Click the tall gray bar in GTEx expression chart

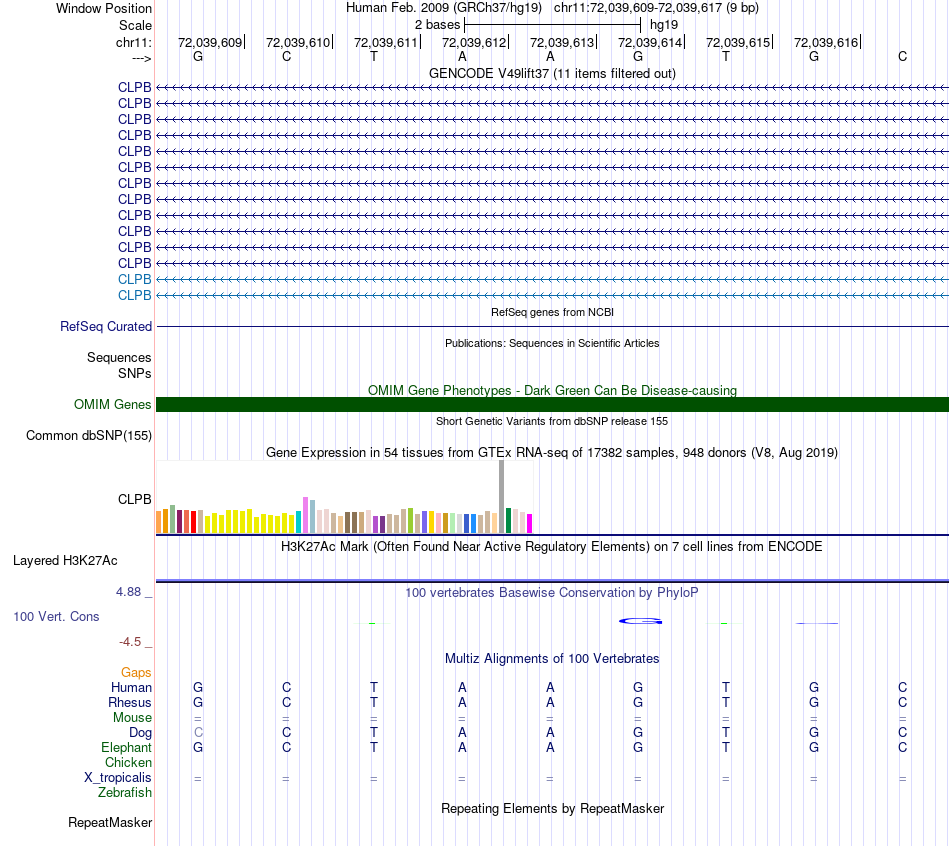pos(501,496)
